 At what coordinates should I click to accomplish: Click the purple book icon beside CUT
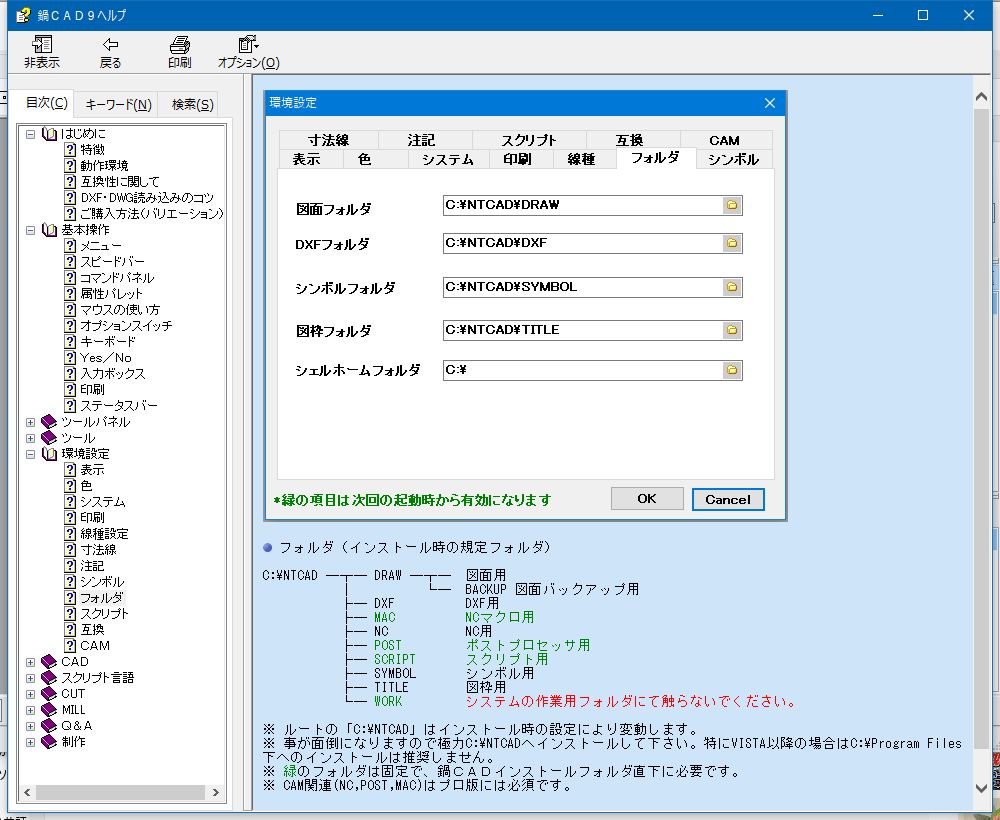(49, 693)
